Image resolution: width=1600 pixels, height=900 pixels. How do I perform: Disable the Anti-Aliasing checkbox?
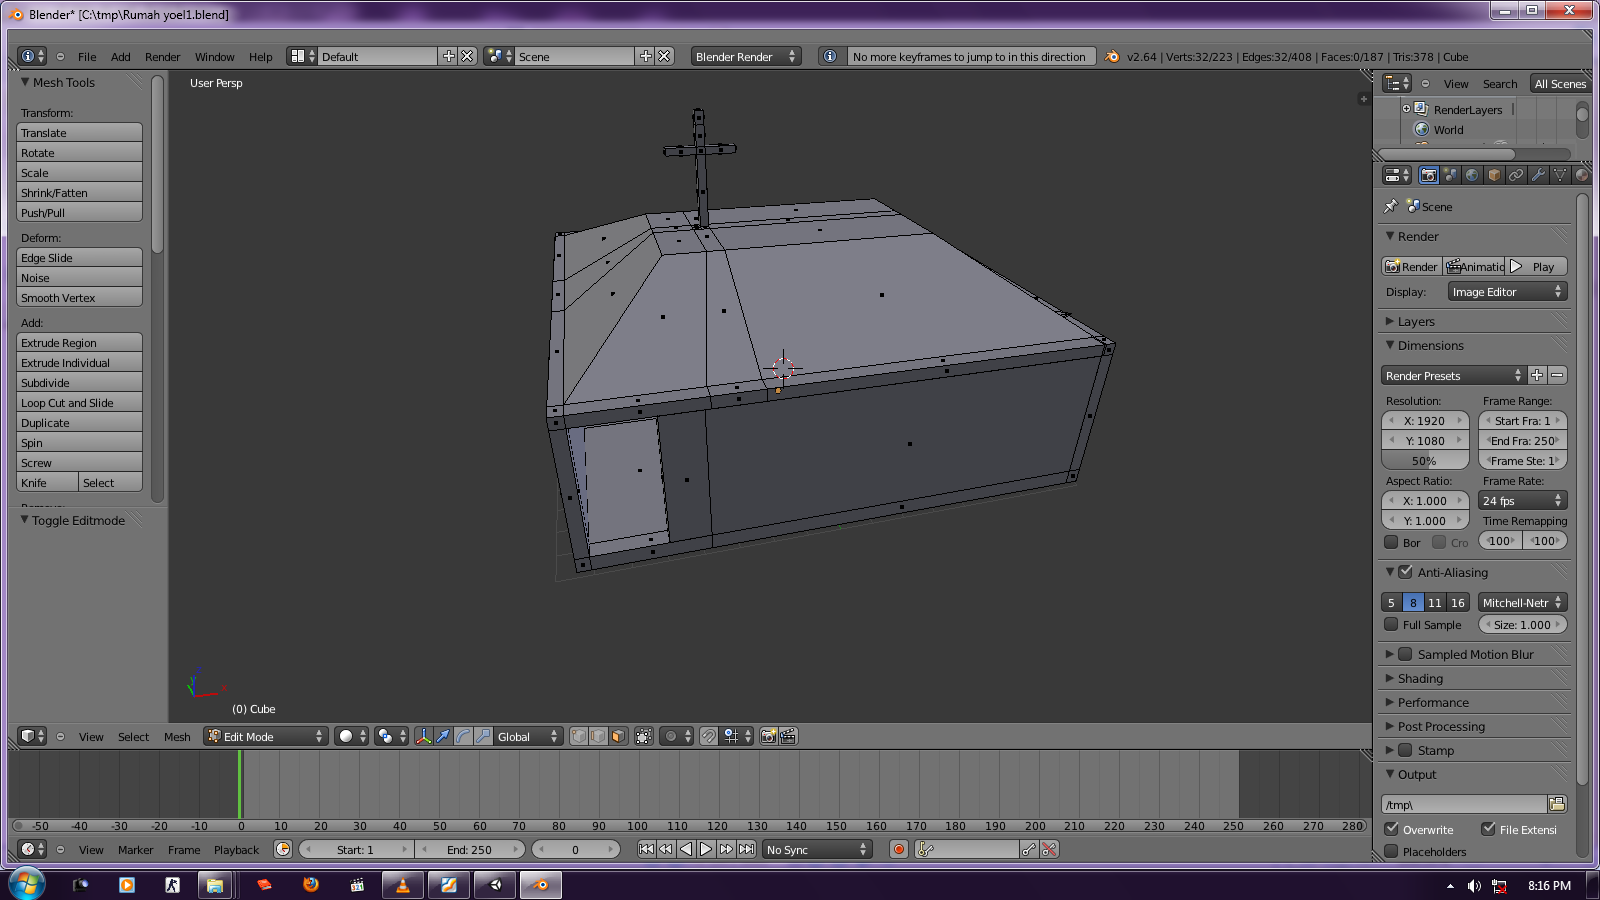click(1405, 572)
